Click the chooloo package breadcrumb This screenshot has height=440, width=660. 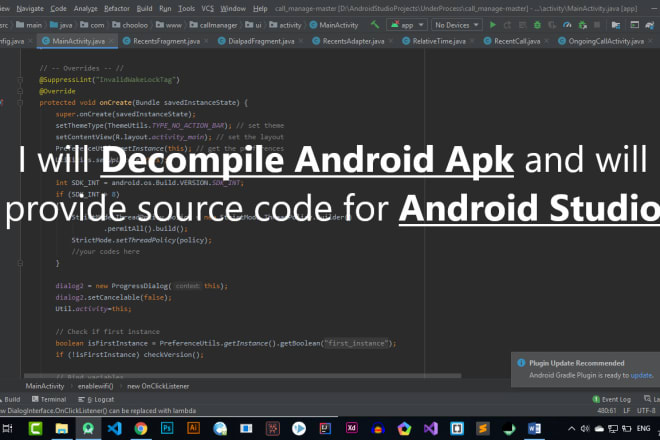(x=130, y=25)
